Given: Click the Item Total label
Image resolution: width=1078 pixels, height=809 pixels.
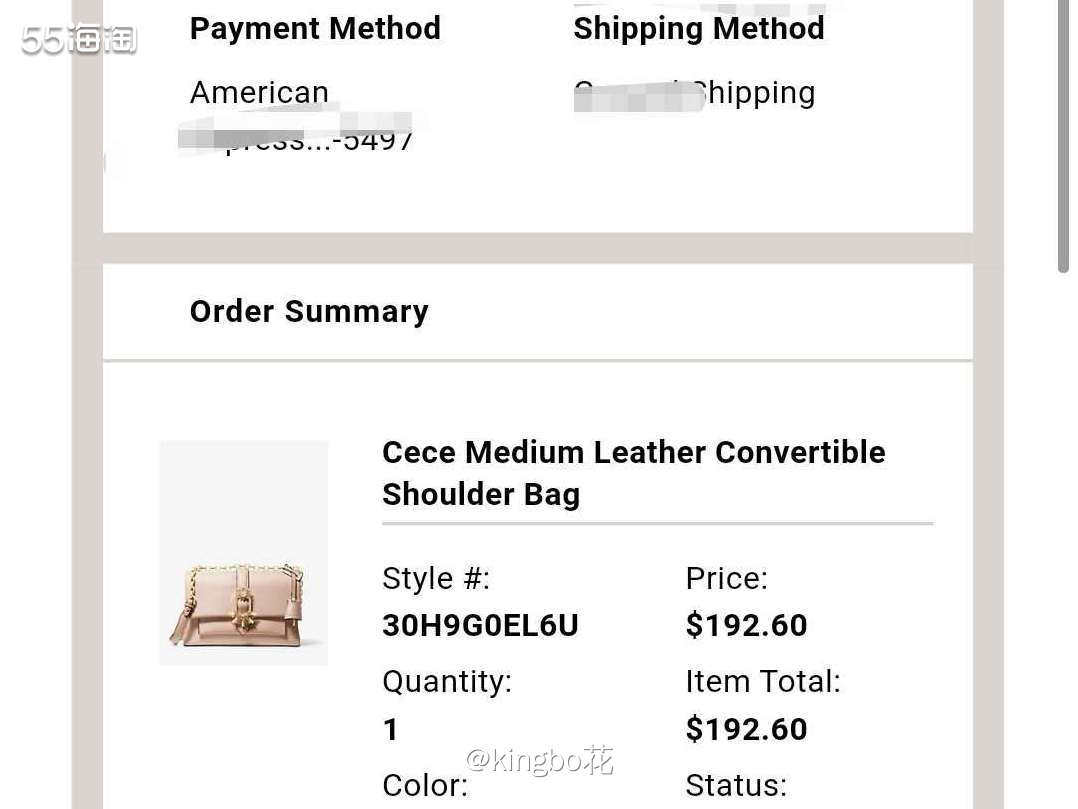Looking at the screenshot, I should [x=762, y=682].
